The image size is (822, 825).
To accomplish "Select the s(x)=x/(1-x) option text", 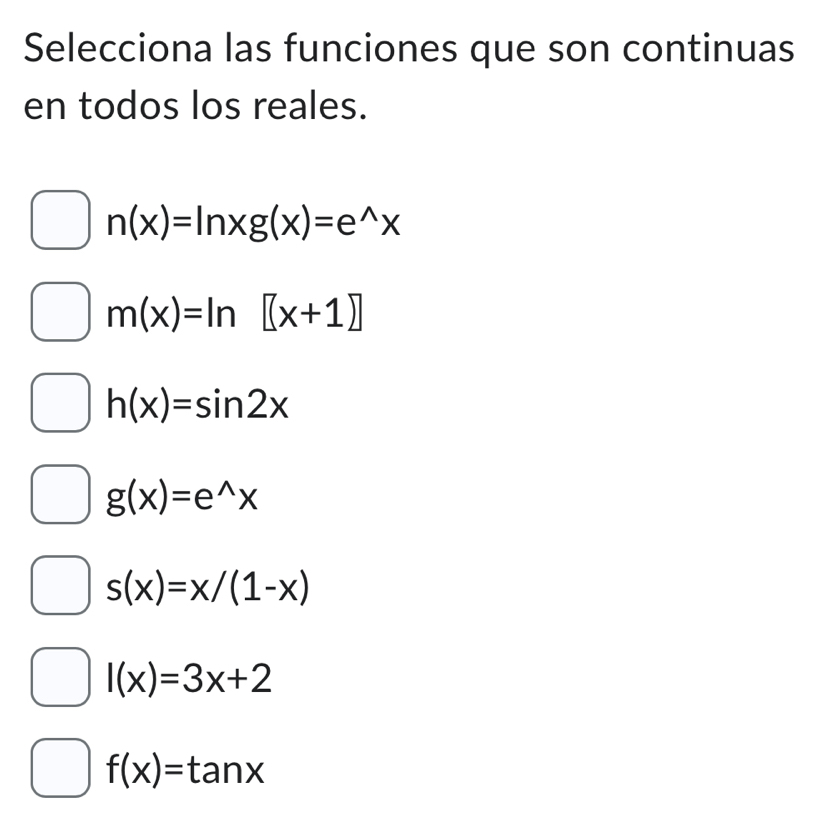I will (x=207, y=586).
